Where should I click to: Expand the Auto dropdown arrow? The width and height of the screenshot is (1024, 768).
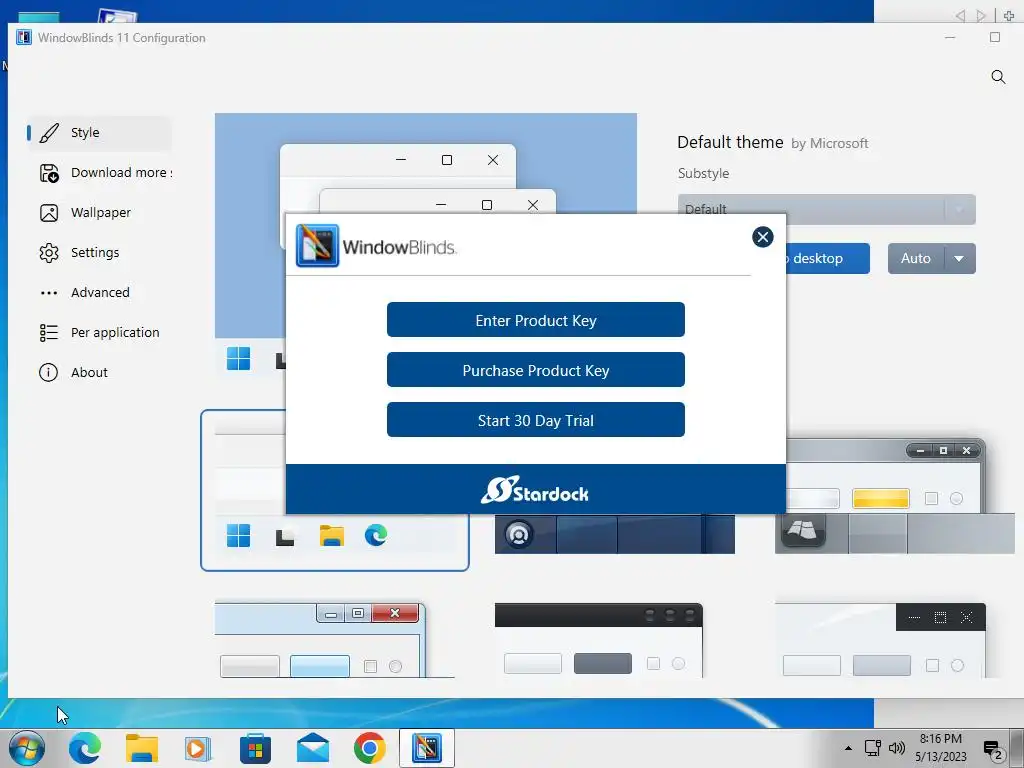point(959,259)
